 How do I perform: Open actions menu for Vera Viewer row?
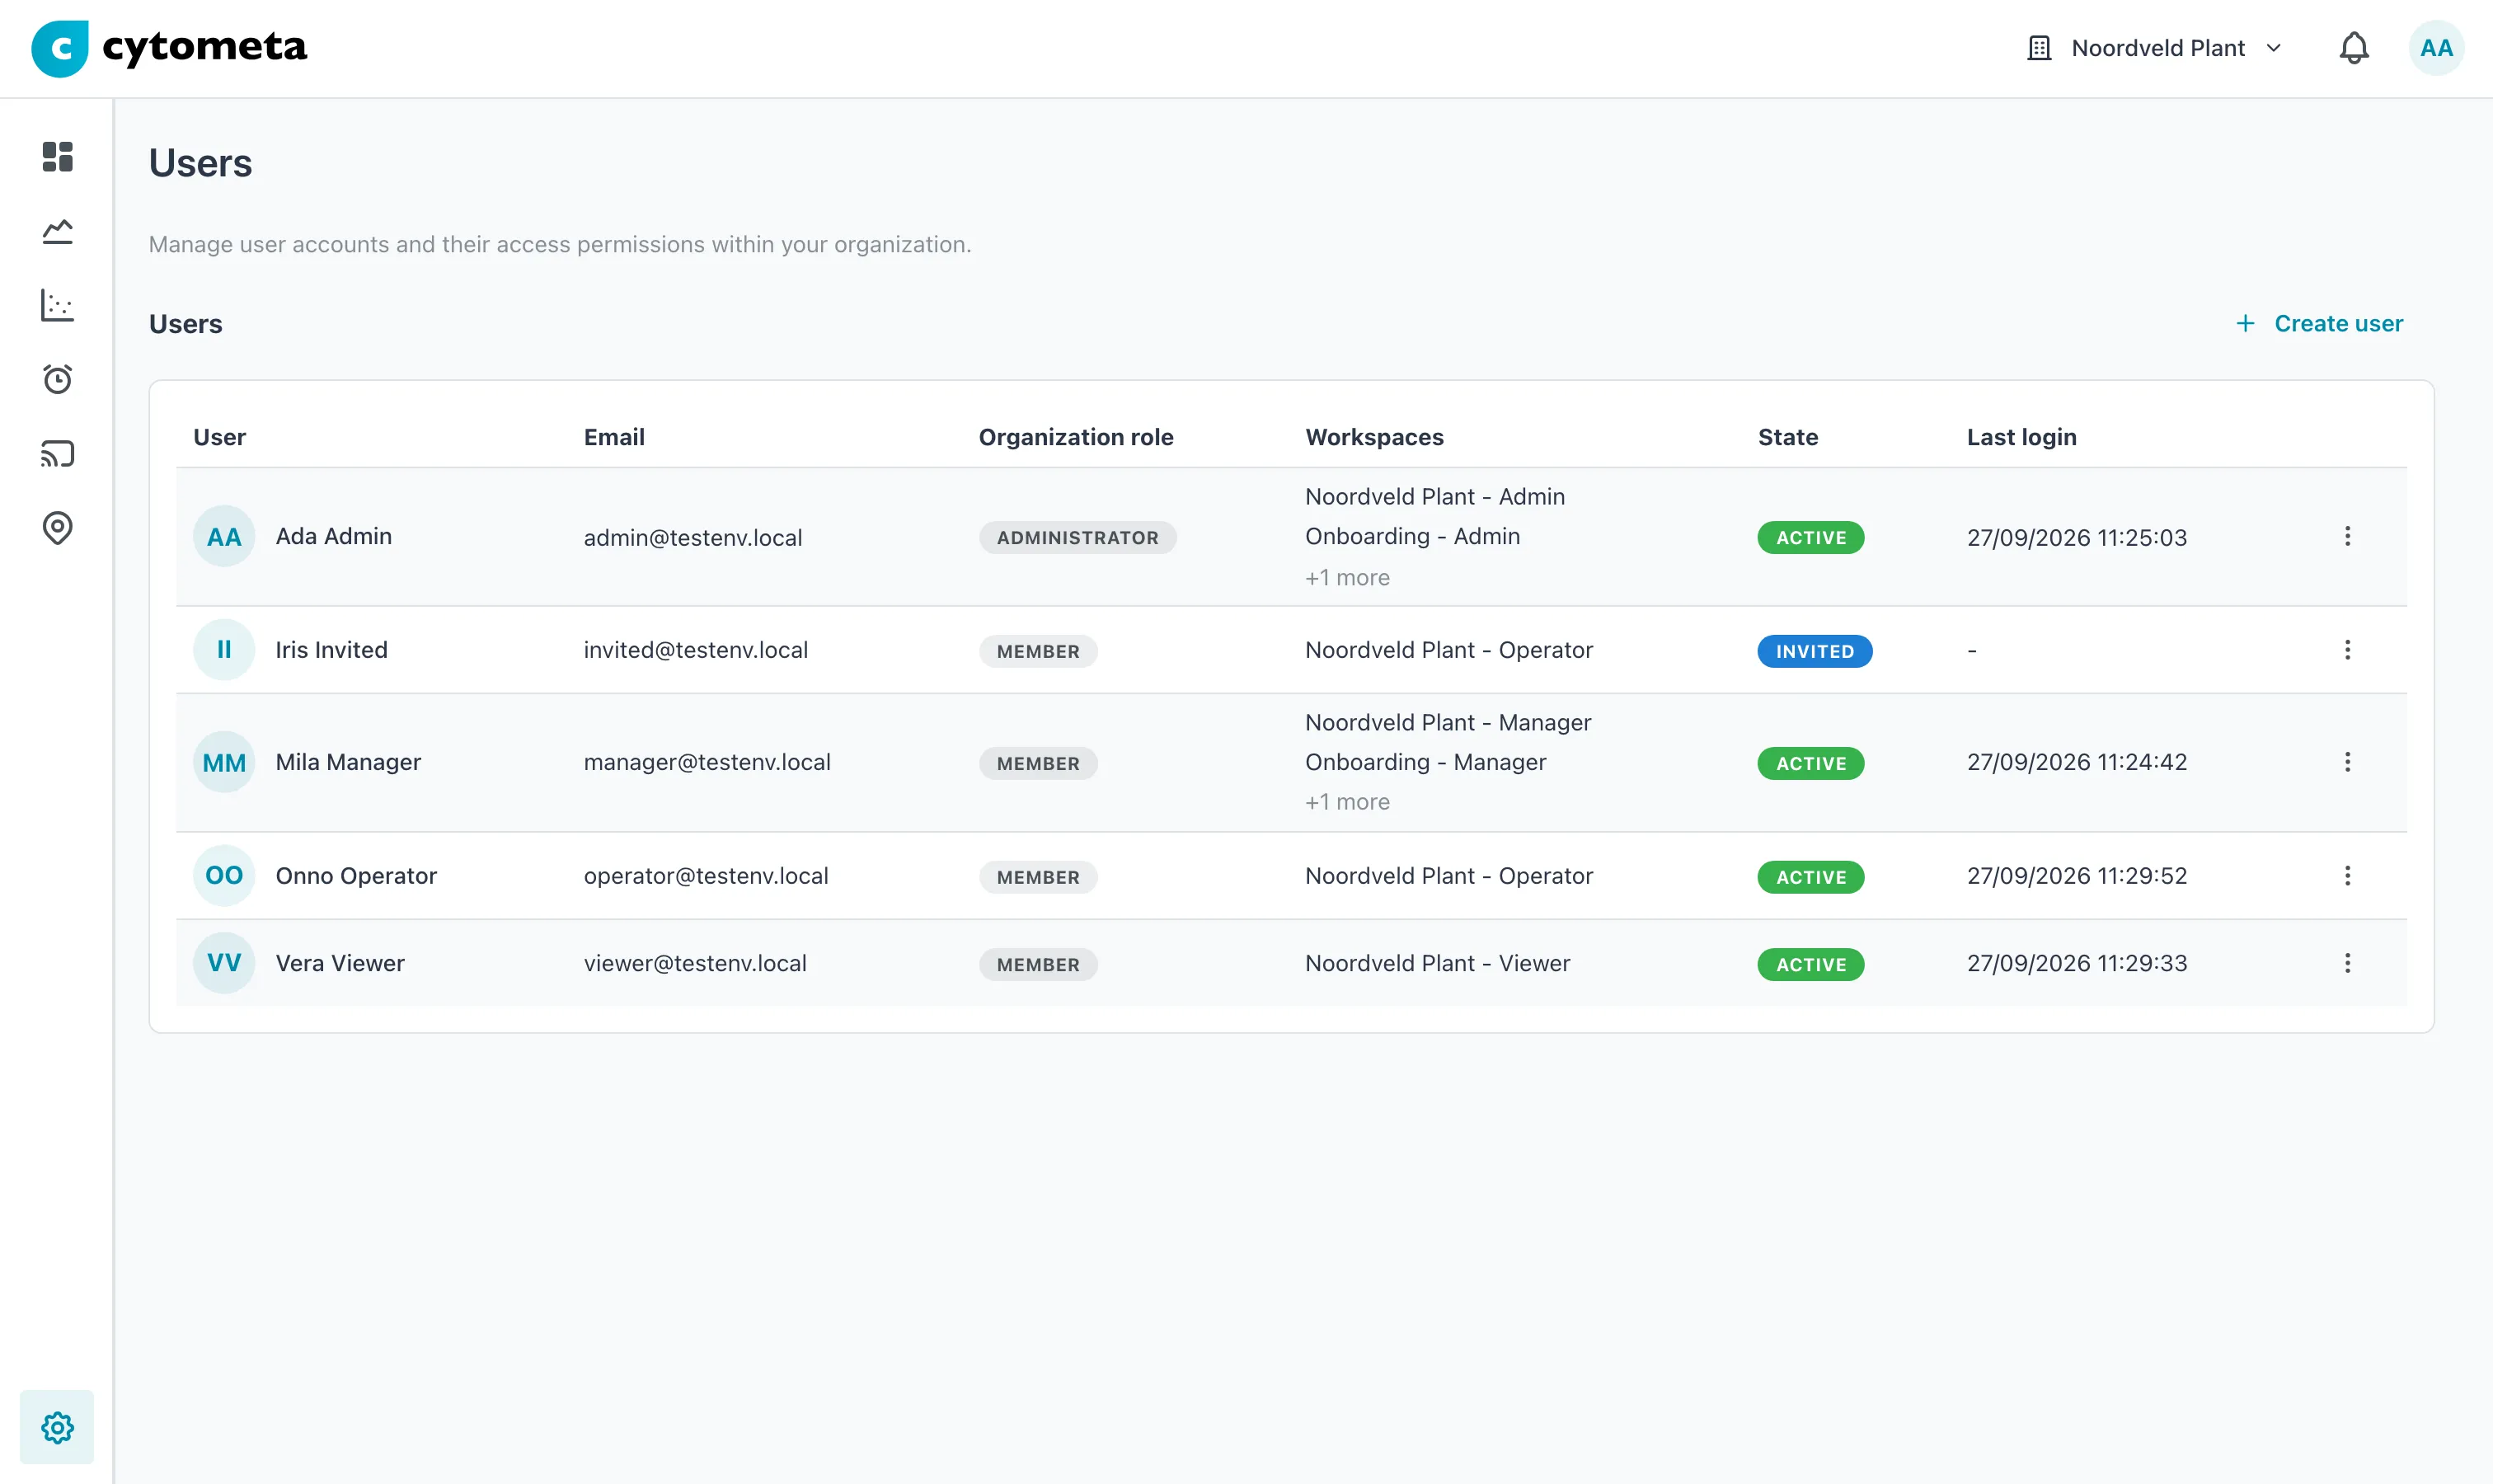(2347, 963)
